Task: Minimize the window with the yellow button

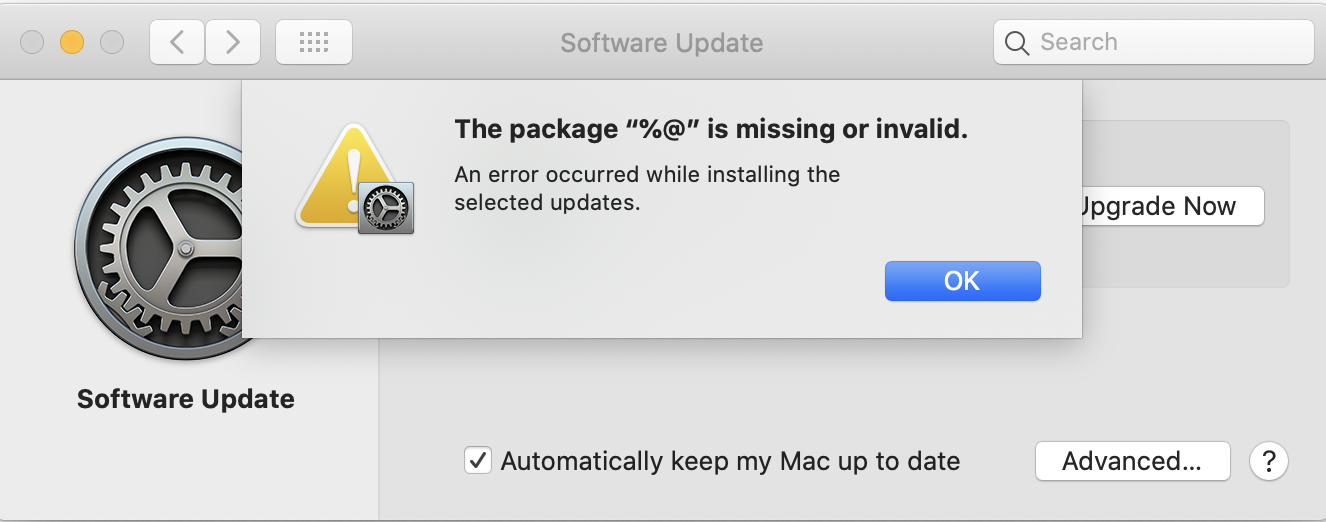Action: coord(72,42)
